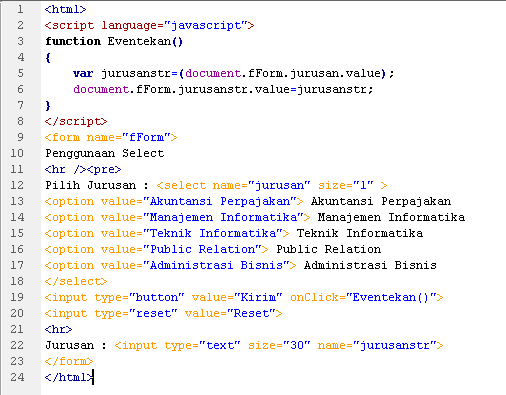Click the text Penggunaan Select
This screenshot has height=395, width=506.
105,153
